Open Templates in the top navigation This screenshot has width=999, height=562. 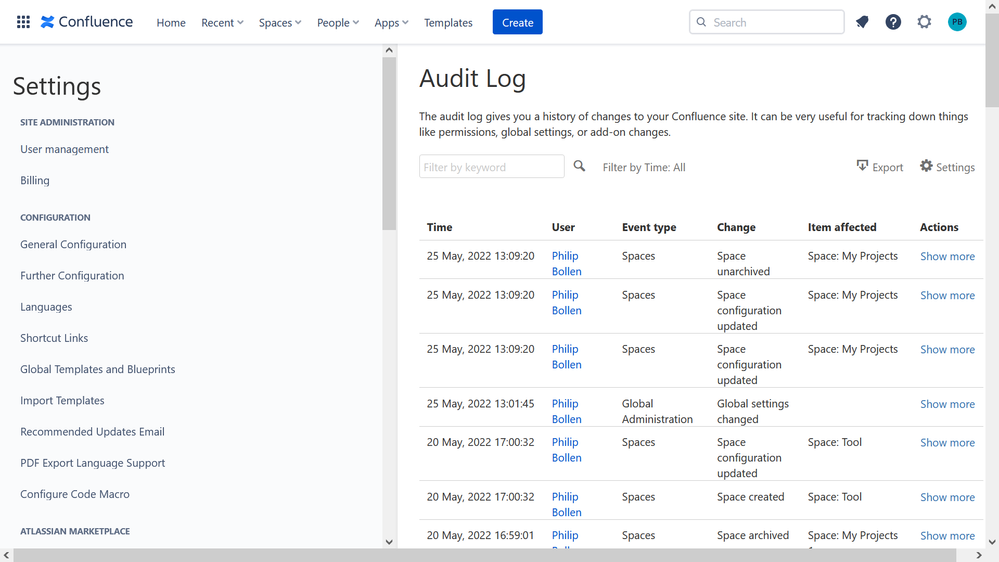click(449, 22)
